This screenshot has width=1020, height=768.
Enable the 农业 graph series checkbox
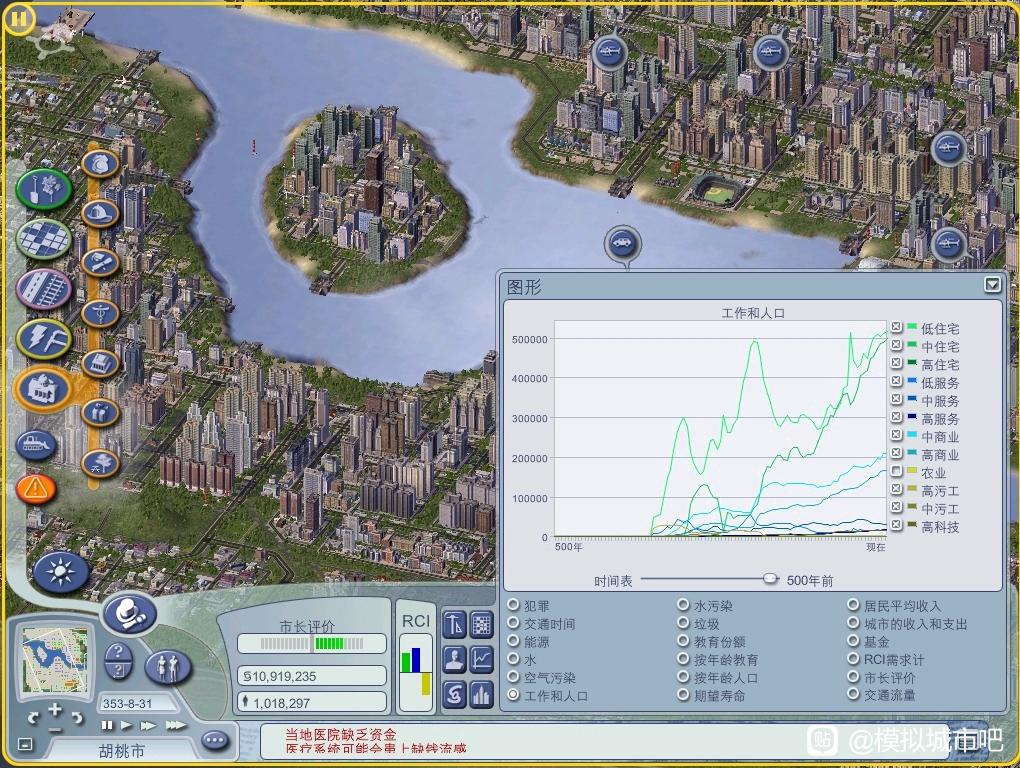pyautogui.click(x=896, y=470)
